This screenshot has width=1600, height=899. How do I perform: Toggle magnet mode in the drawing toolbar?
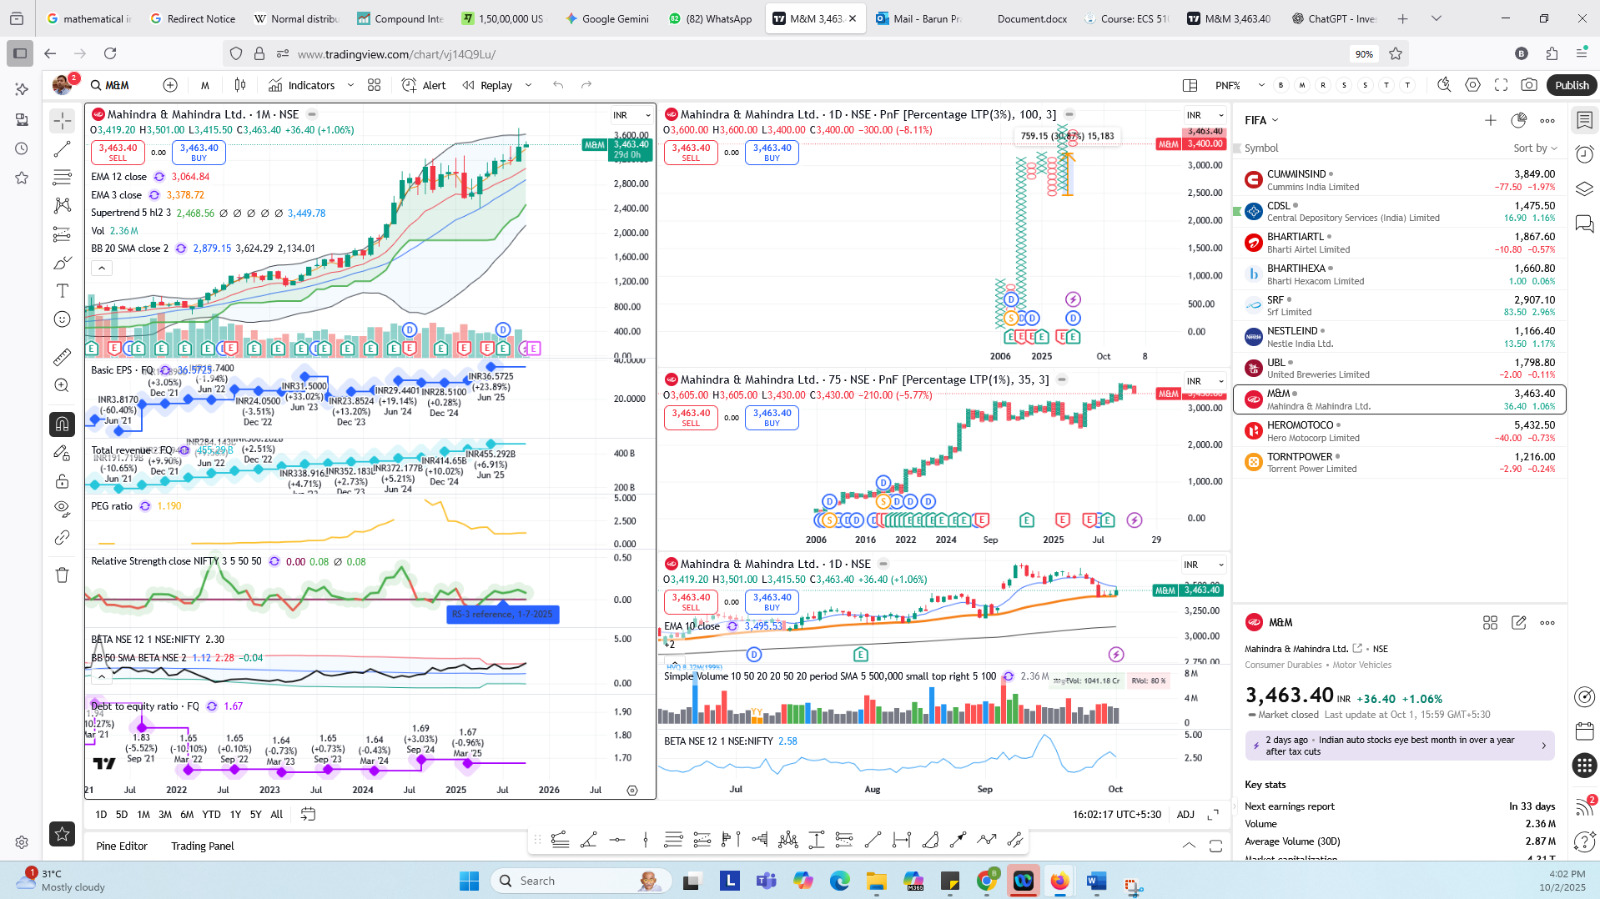62,424
